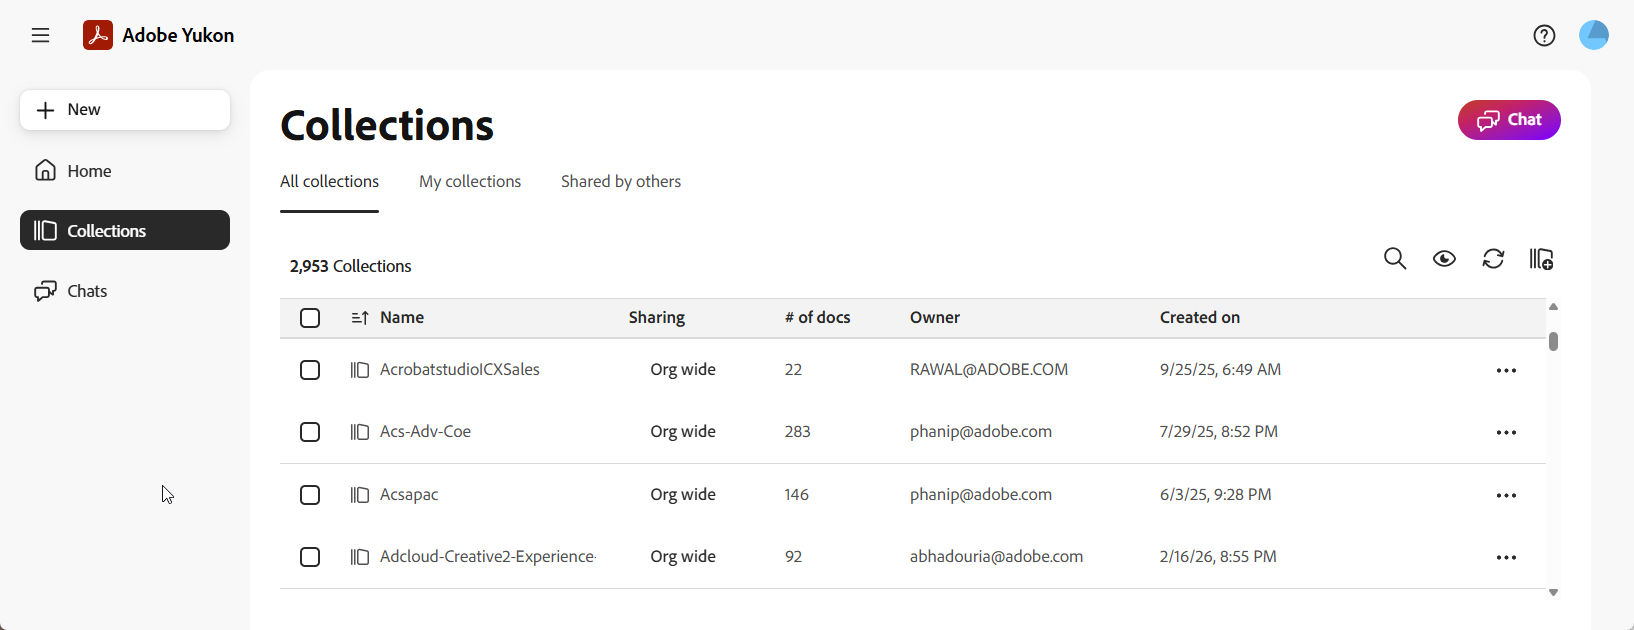Click the 2,953 Collections count text

pyautogui.click(x=351, y=266)
